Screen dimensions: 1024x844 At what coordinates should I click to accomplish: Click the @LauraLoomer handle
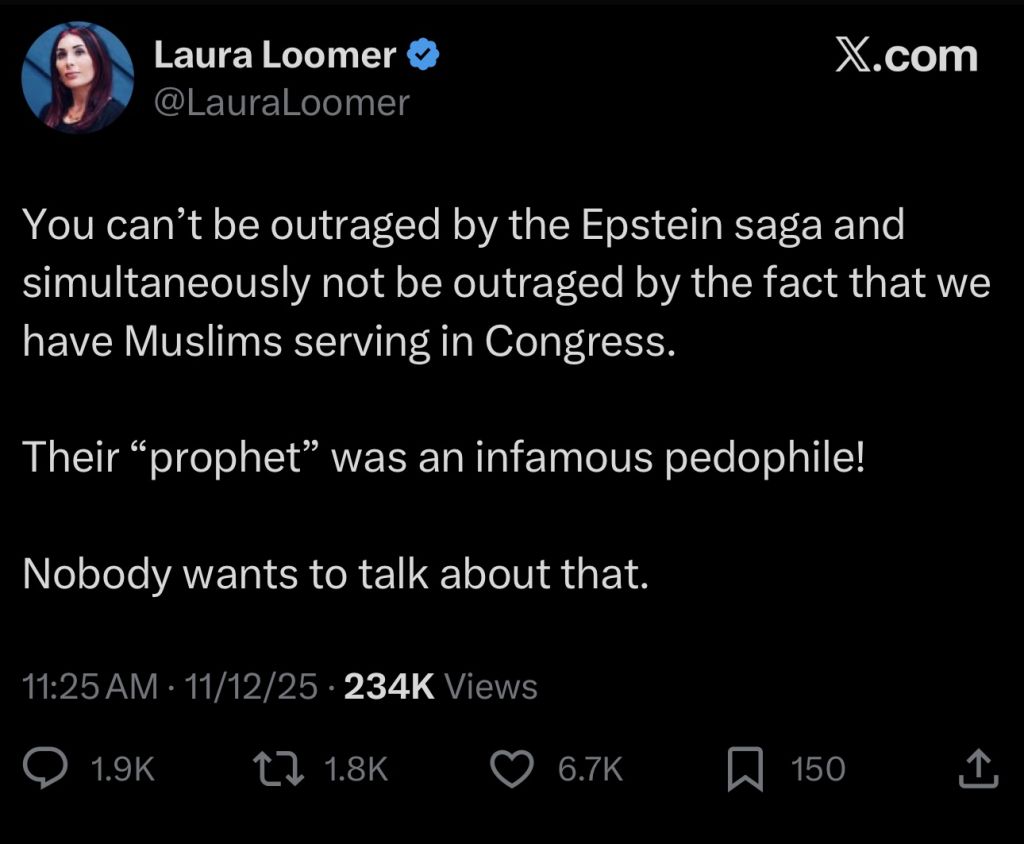[x=281, y=102]
